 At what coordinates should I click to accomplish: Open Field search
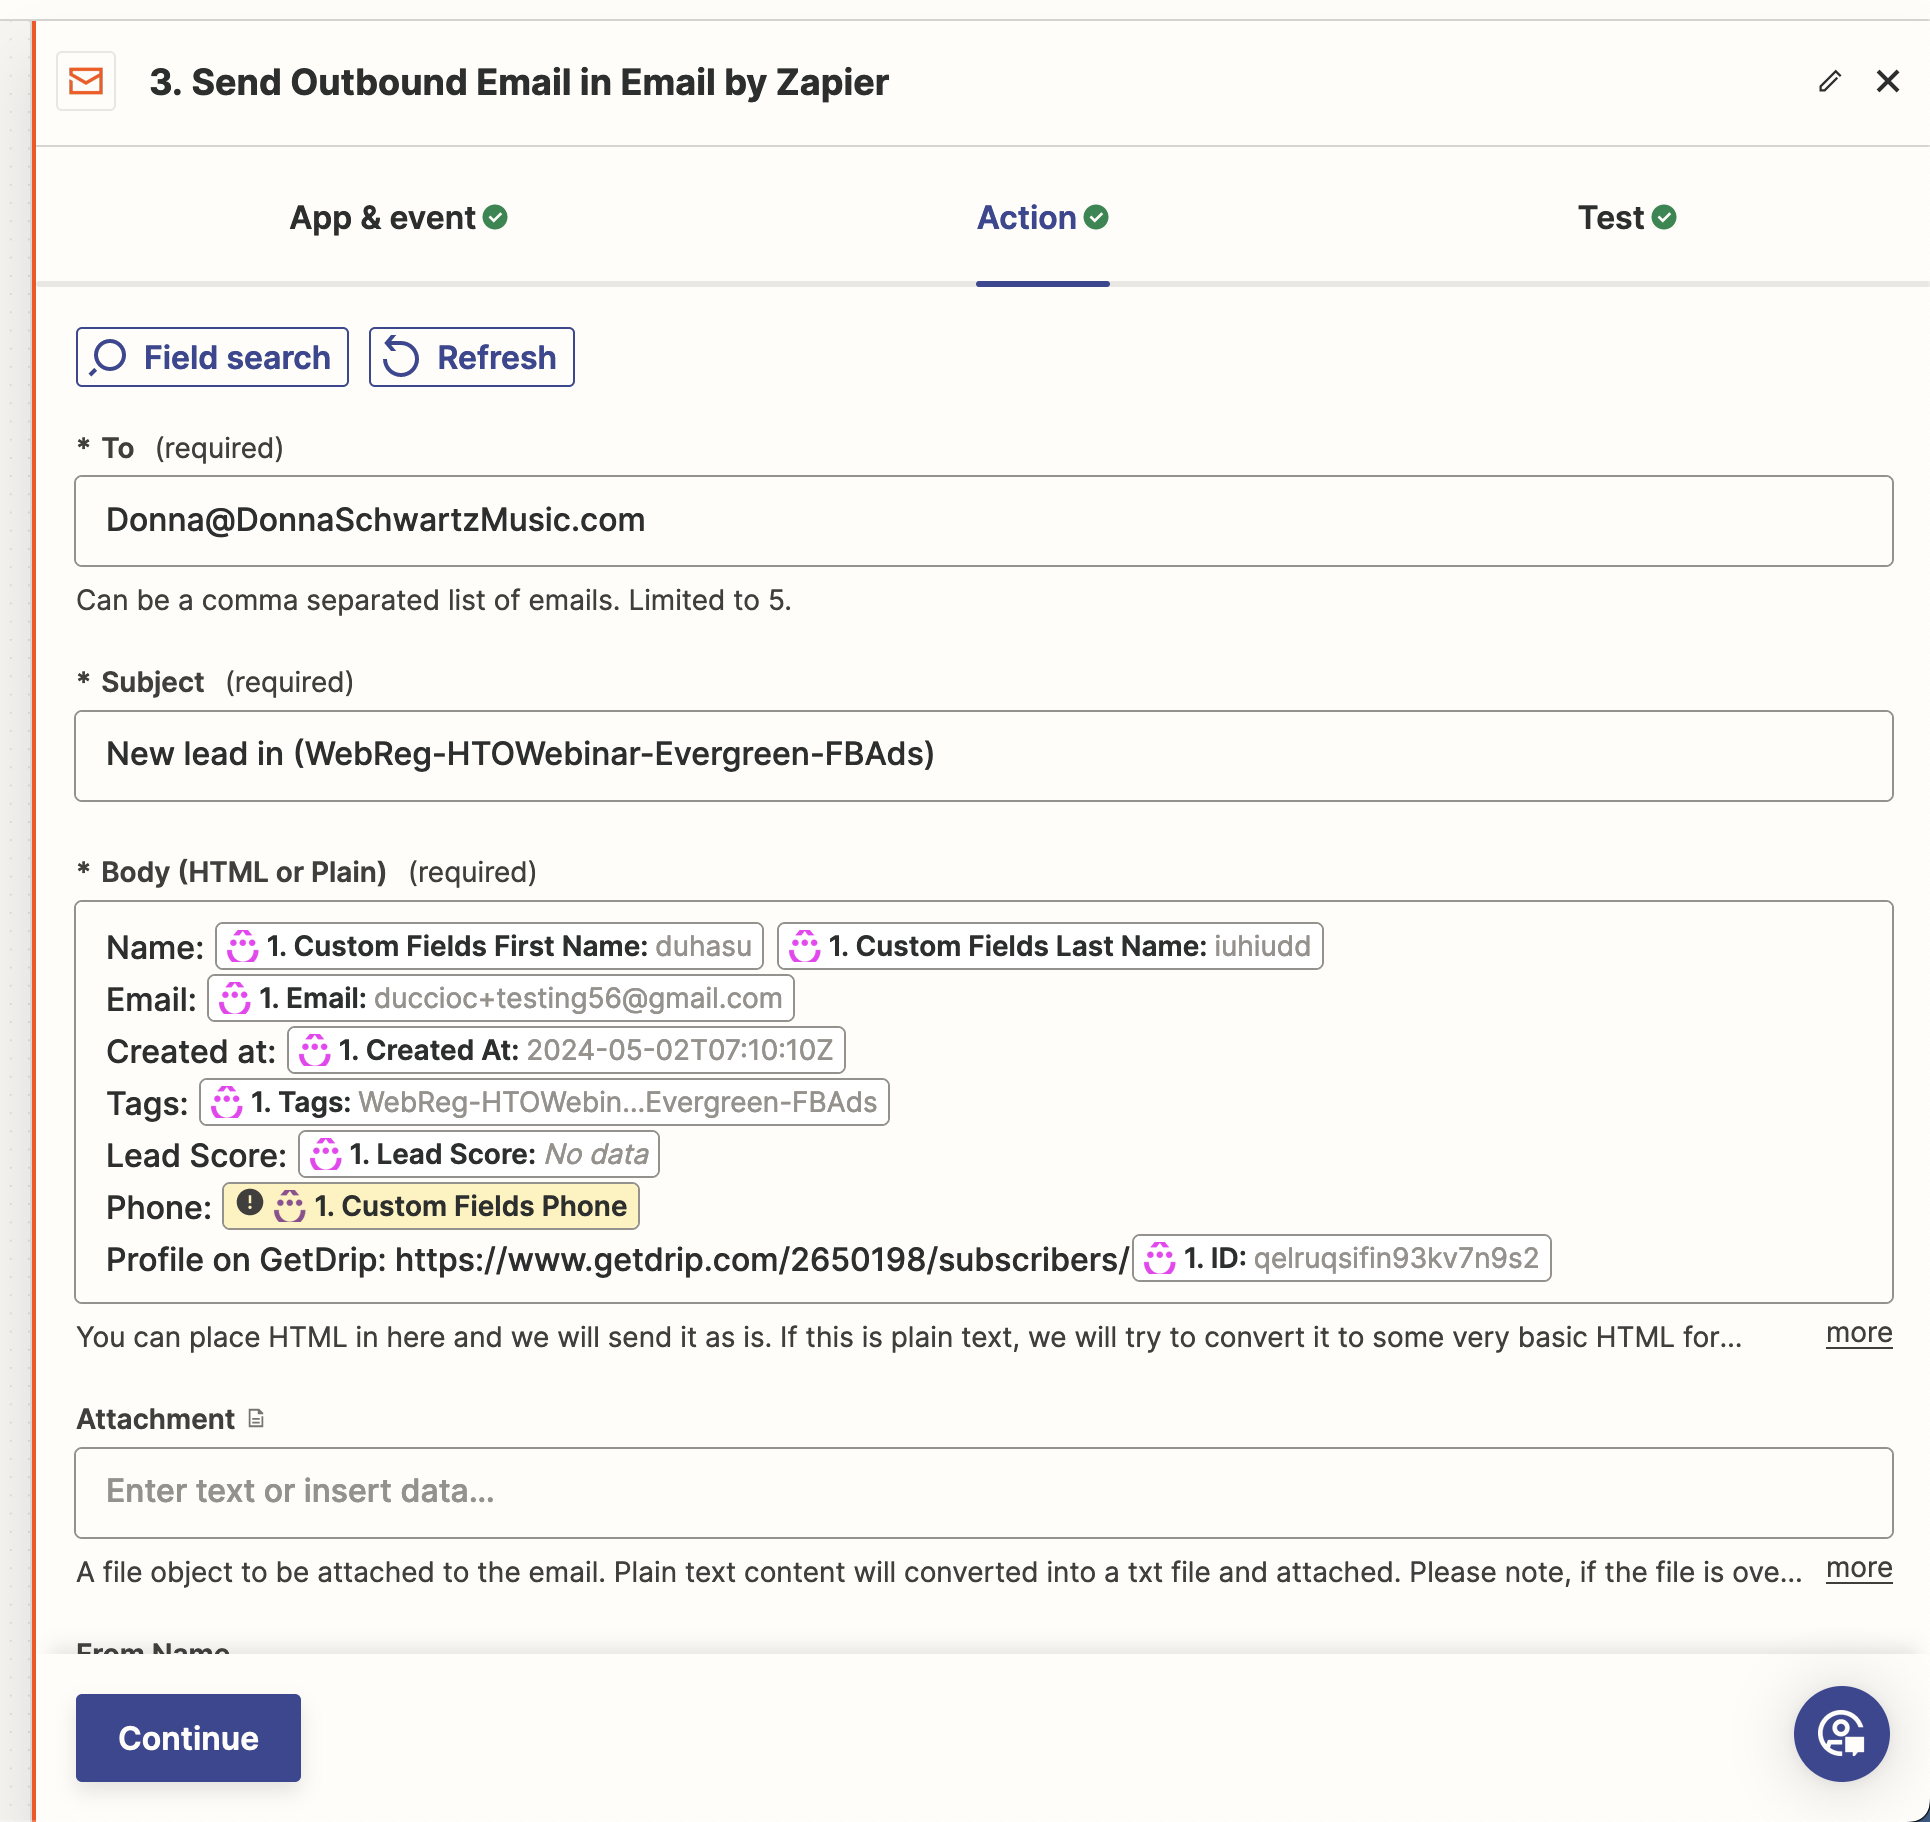(x=212, y=357)
